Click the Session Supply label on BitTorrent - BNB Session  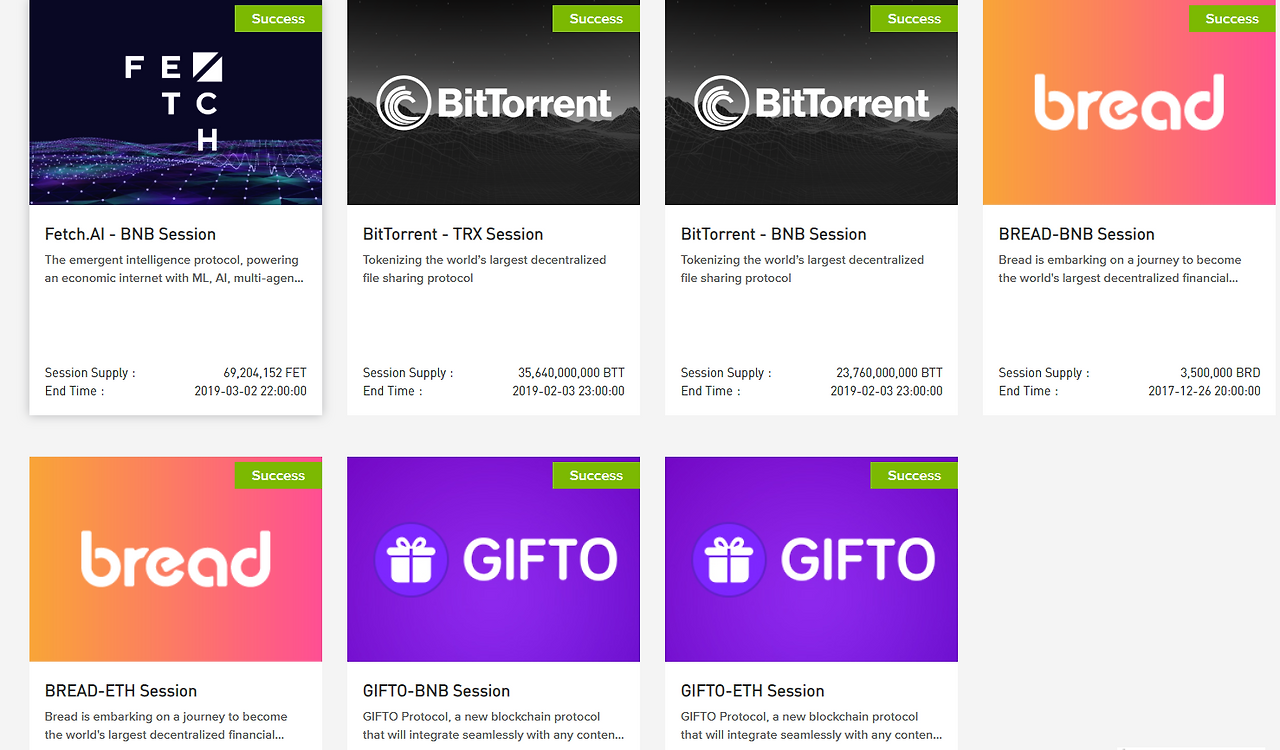click(x=726, y=373)
